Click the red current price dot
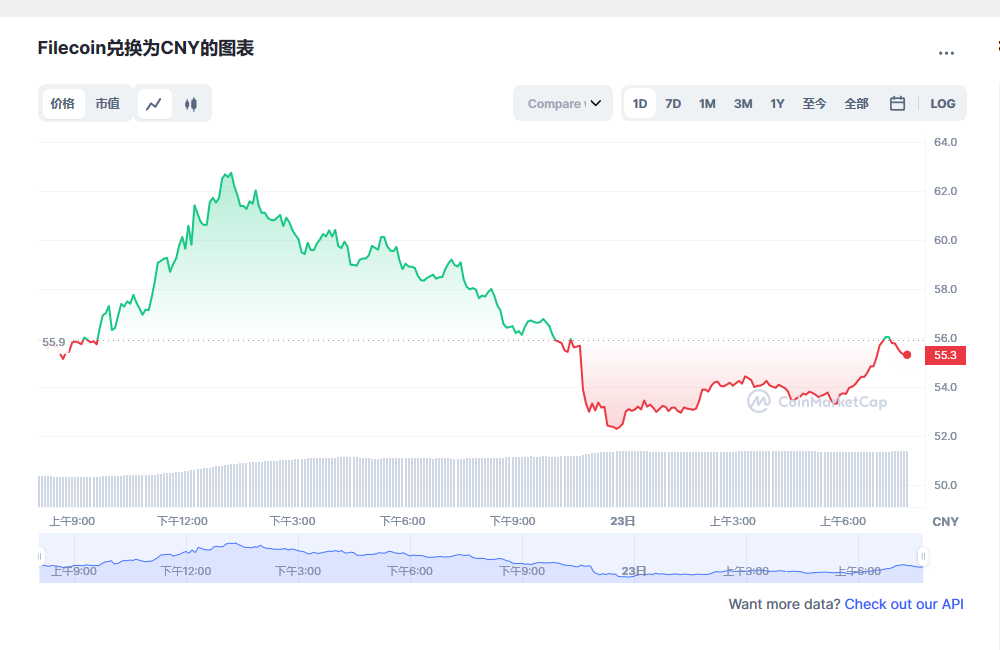Viewport: 1000px width, 650px height. tap(907, 355)
